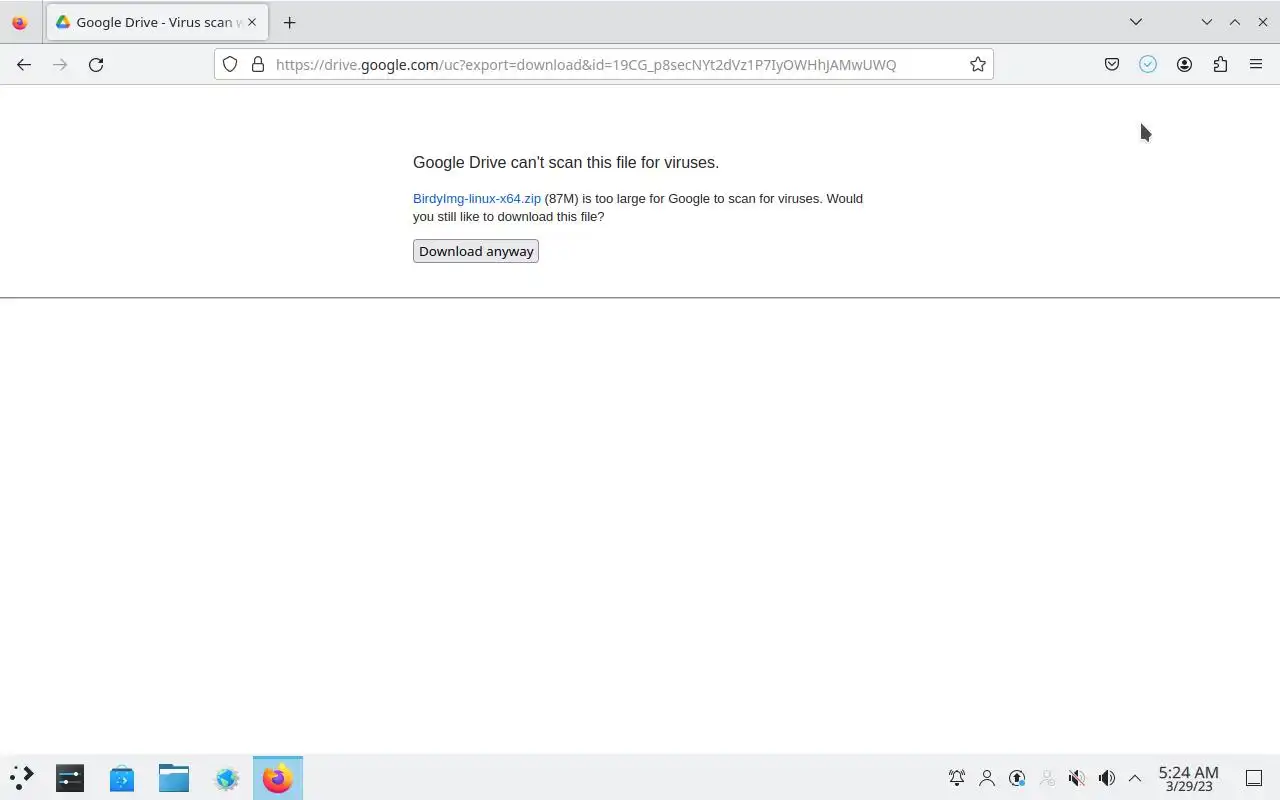Go back to previous page
The image size is (1280, 800).
pos(24,64)
